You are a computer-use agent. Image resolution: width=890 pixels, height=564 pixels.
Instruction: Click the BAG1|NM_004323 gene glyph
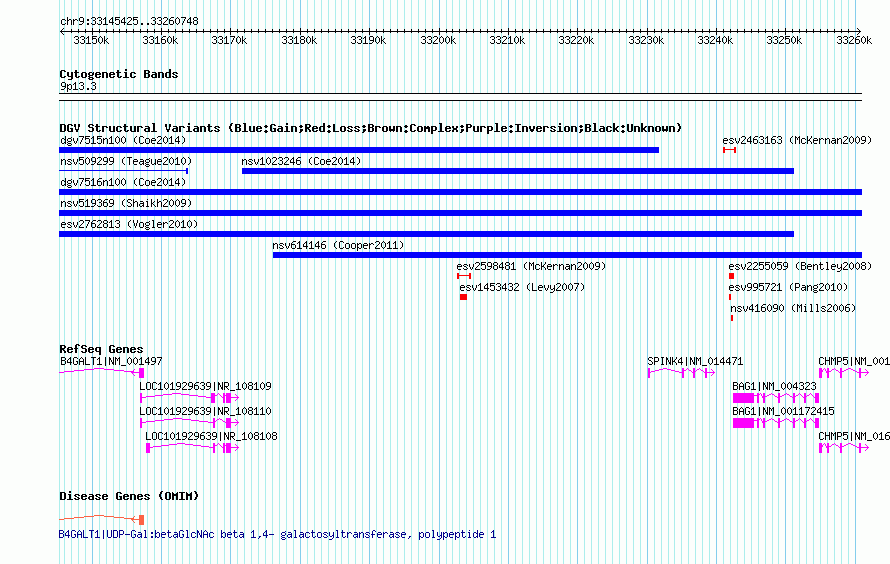(x=776, y=398)
